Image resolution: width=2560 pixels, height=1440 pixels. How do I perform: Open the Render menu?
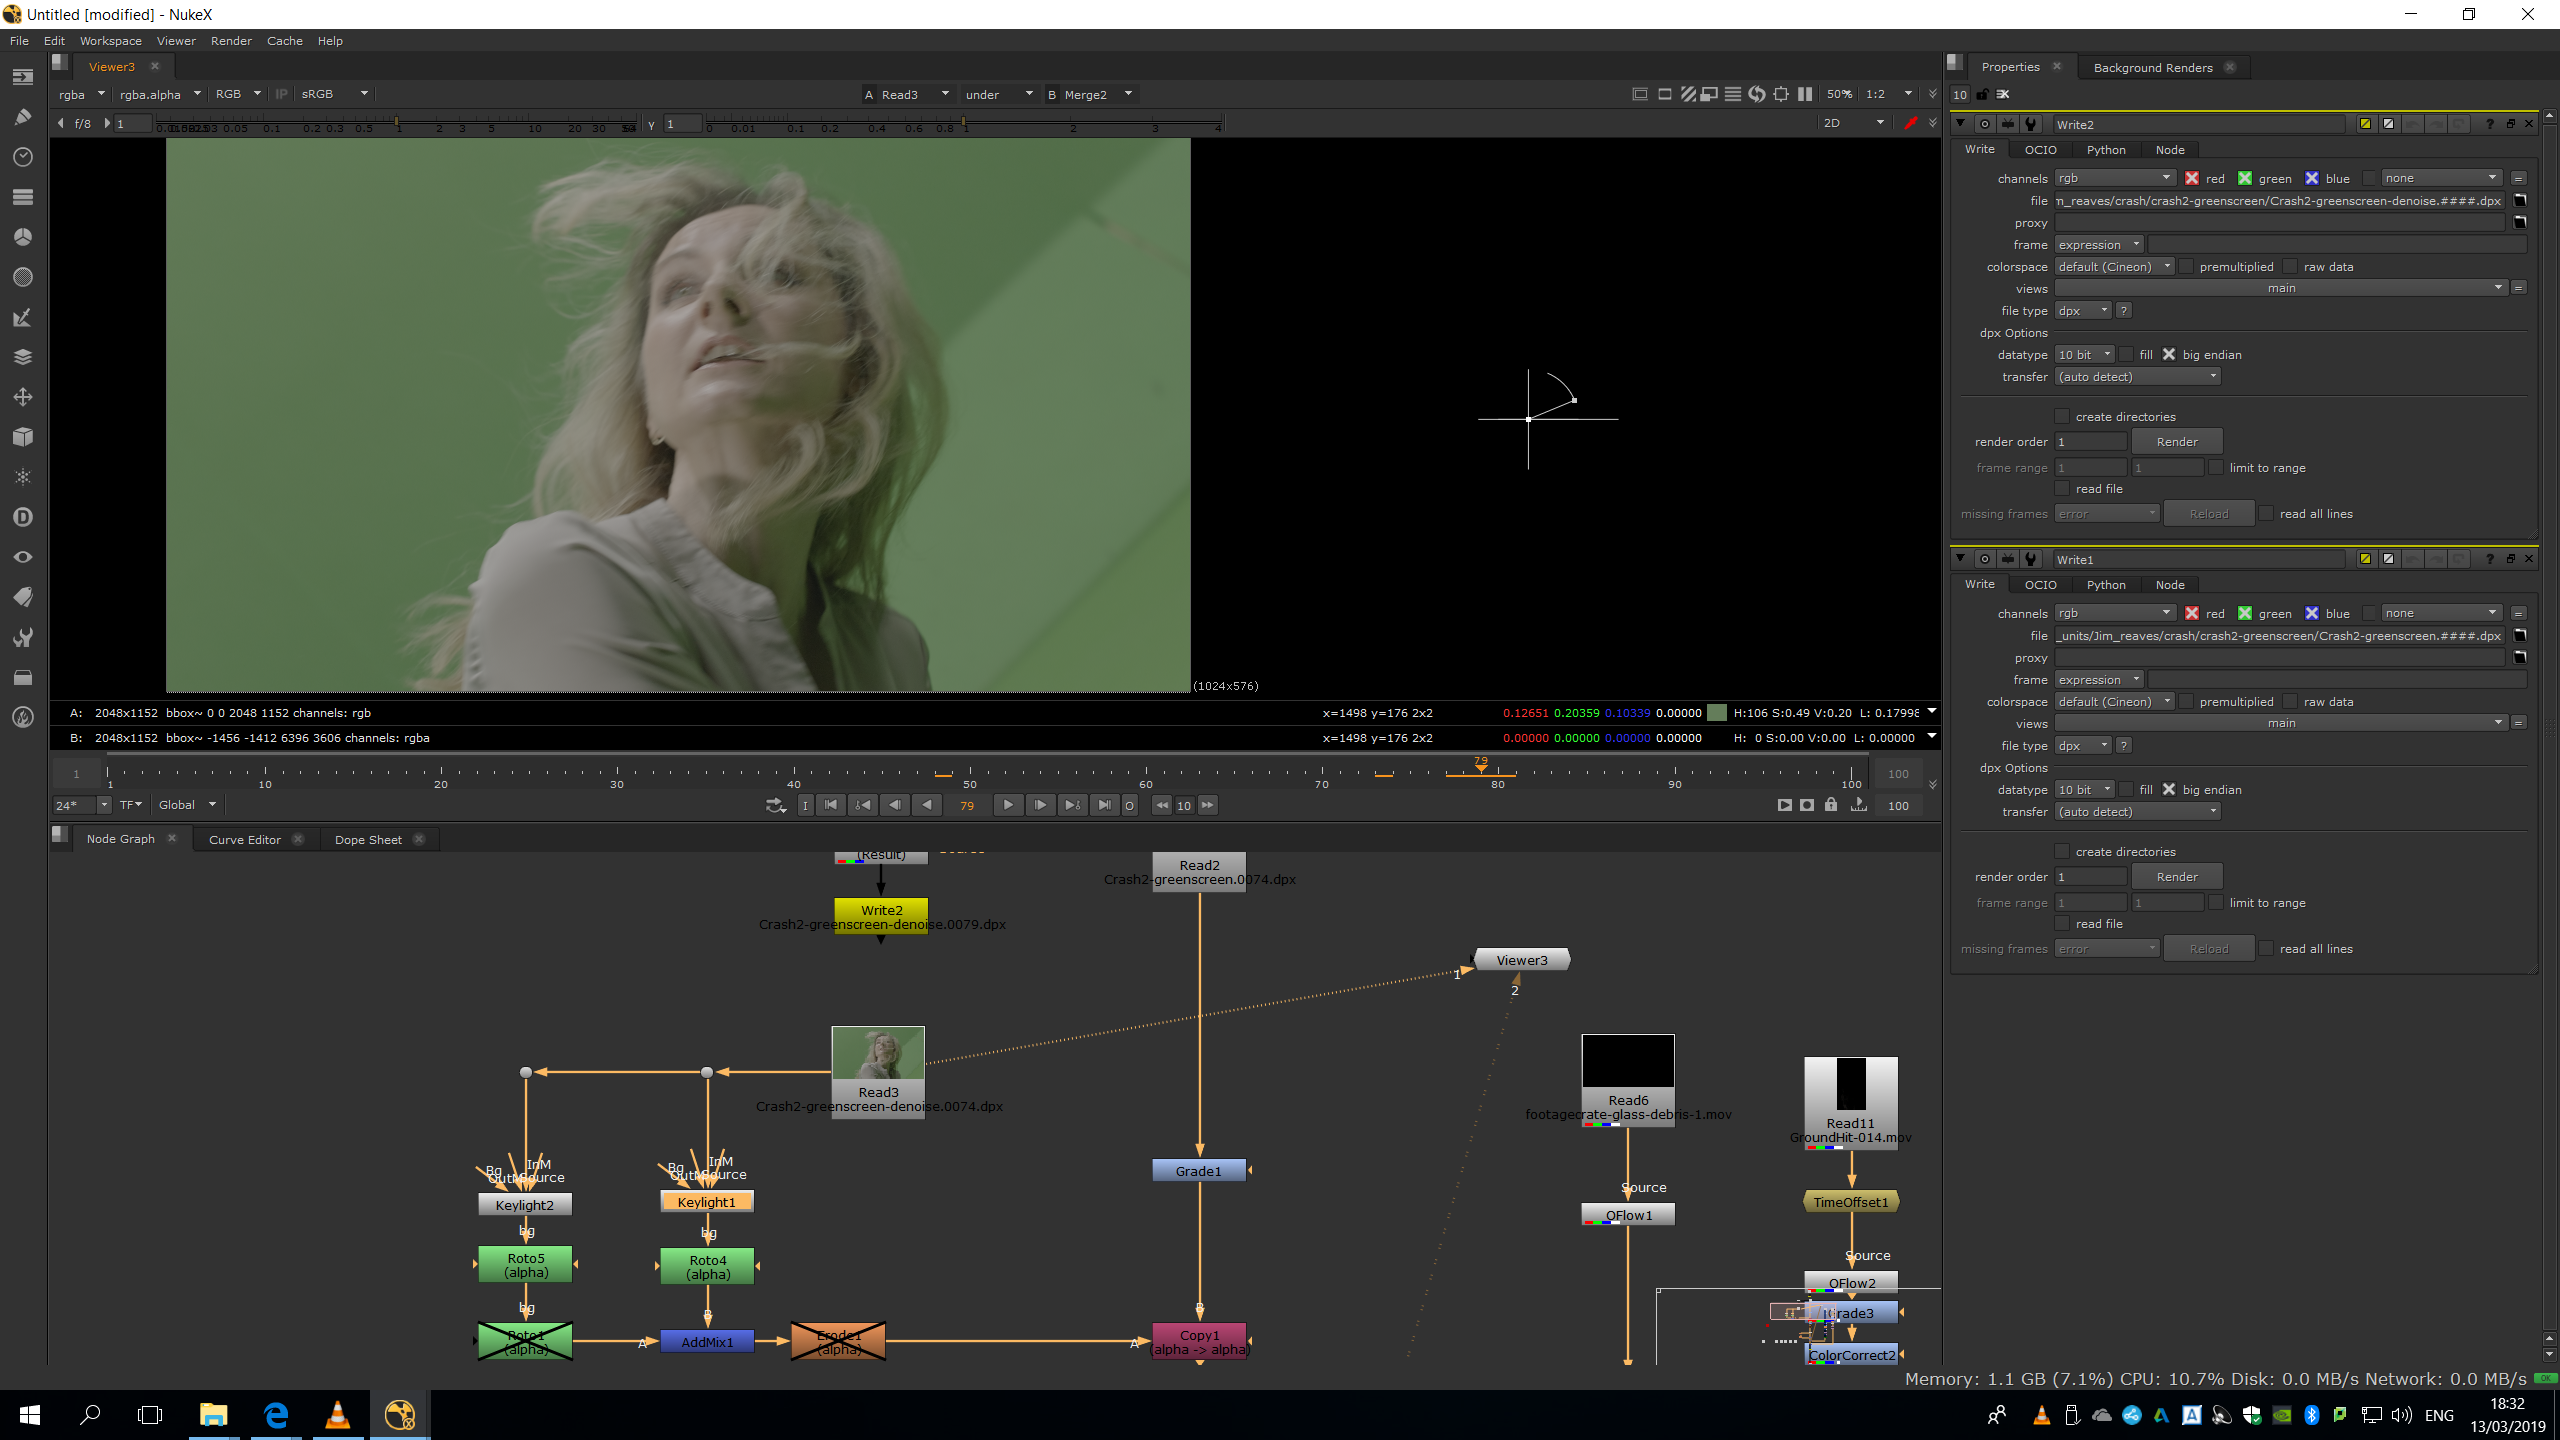(x=231, y=41)
